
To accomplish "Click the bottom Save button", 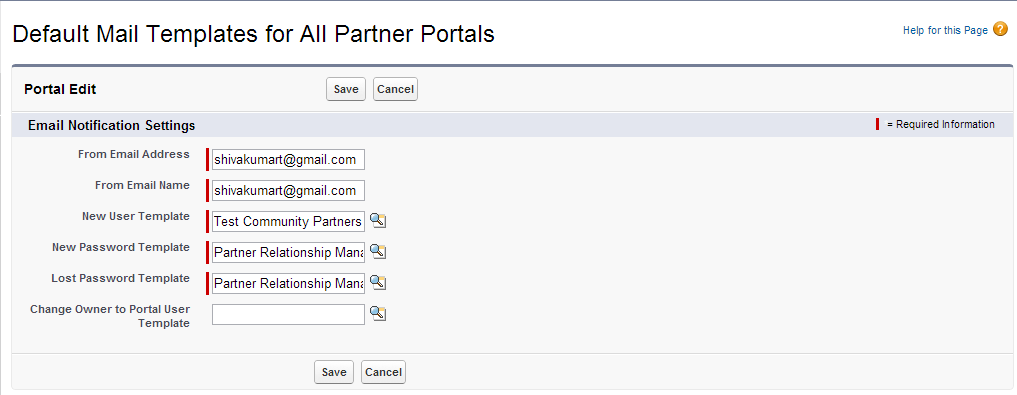I will 334,372.
